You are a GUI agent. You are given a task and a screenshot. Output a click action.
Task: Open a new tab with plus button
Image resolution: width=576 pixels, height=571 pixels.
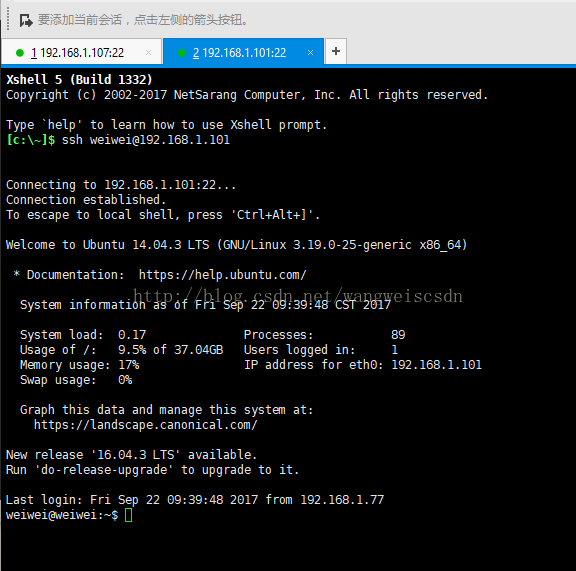336,51
